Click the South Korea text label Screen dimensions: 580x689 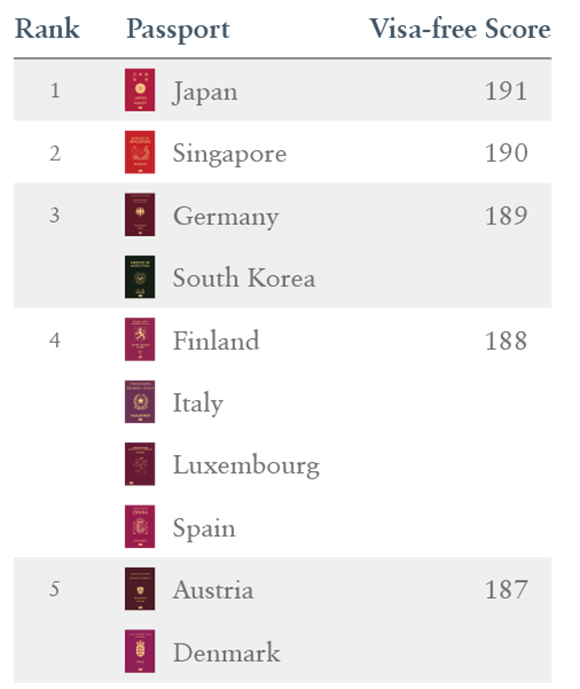click(244, 278)
